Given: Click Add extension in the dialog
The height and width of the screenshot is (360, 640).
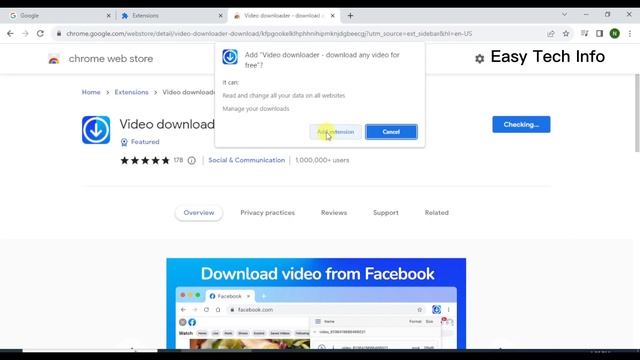Looking at the screenshot, I should pos(336,132).
